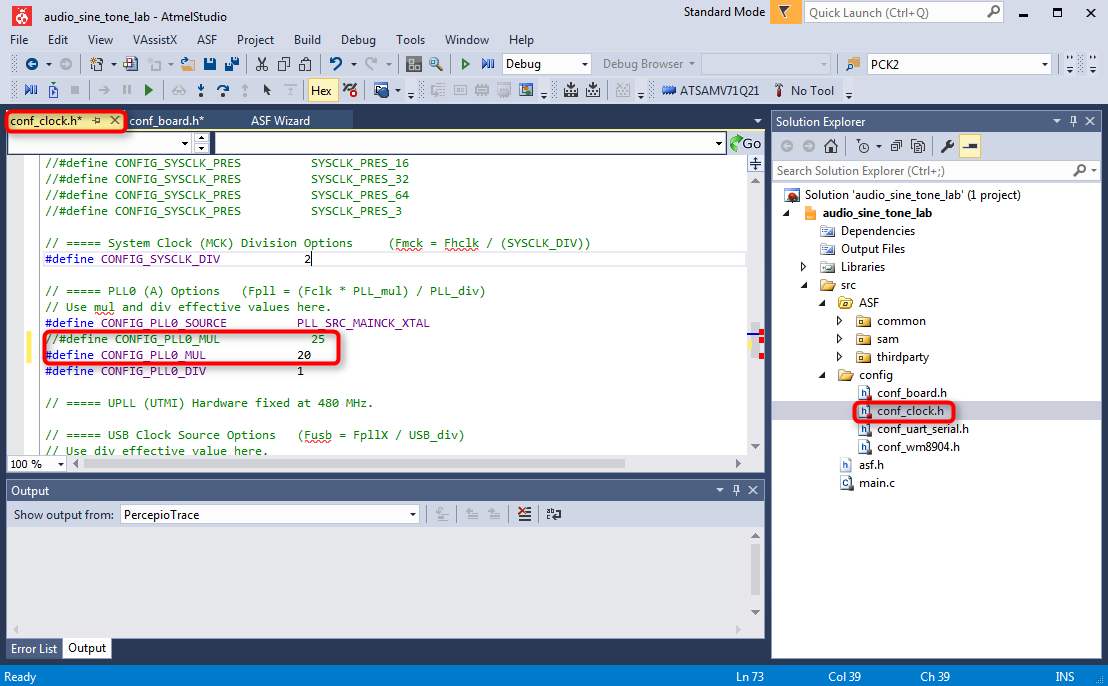Click the Undo arrow icon
Screen dimensions: 1108x686
336,64
